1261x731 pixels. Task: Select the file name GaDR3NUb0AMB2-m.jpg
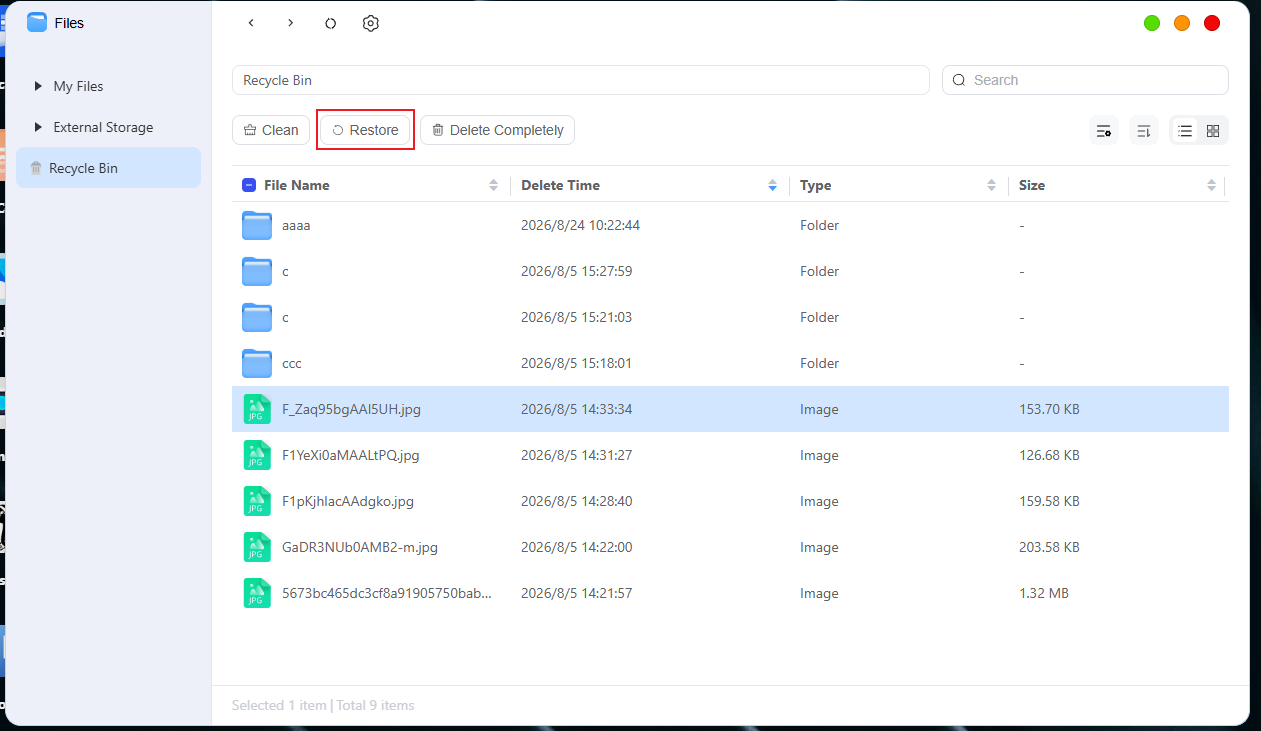(360, 547)
